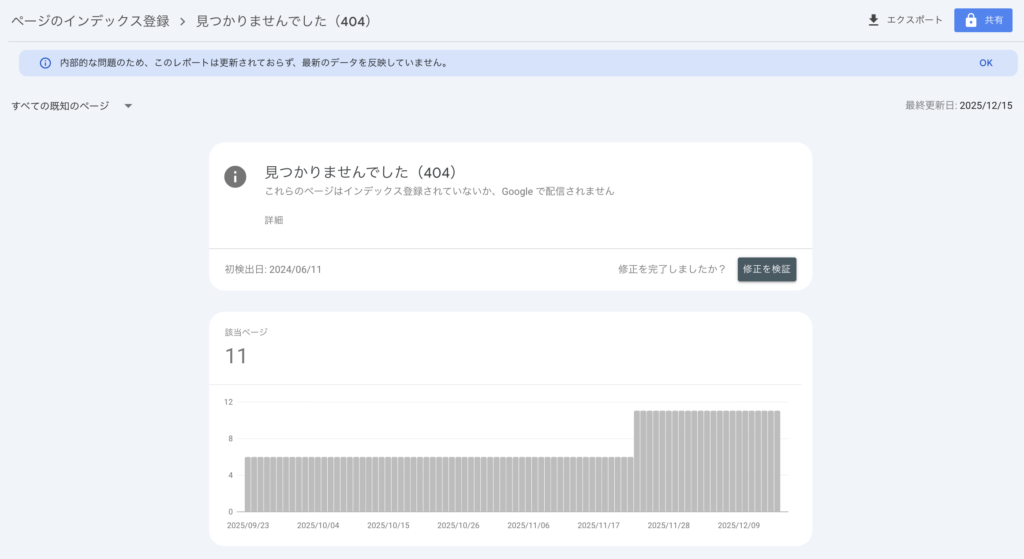Dismiss the banner with OK
The image size is (1024, 559).
point(985,63)
